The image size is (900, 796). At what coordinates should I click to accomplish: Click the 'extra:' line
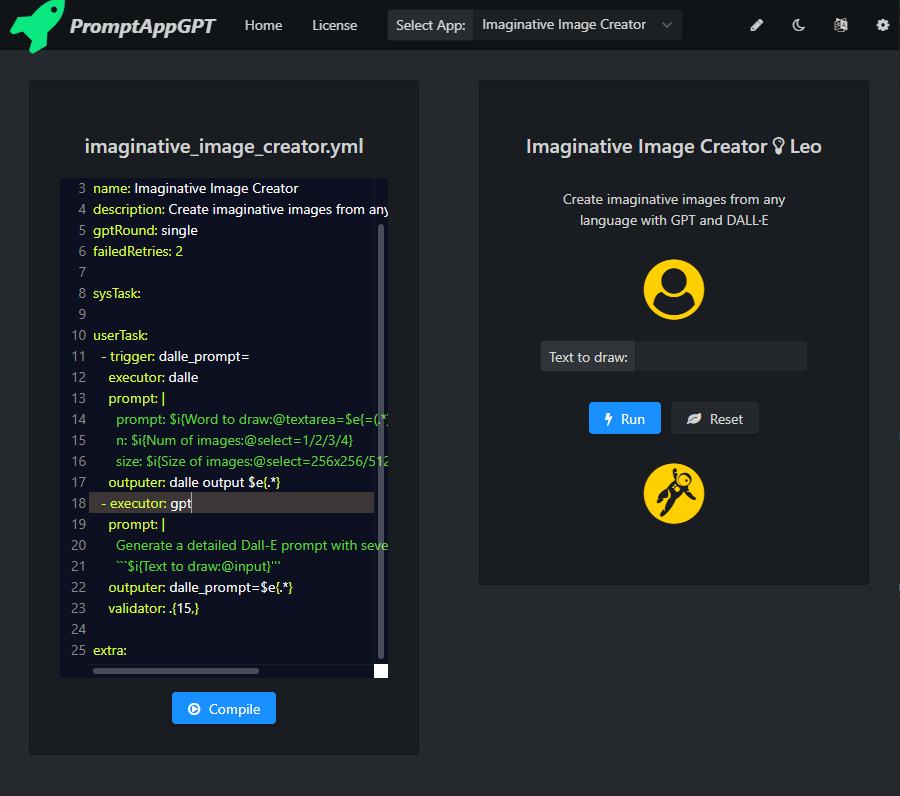110,650
